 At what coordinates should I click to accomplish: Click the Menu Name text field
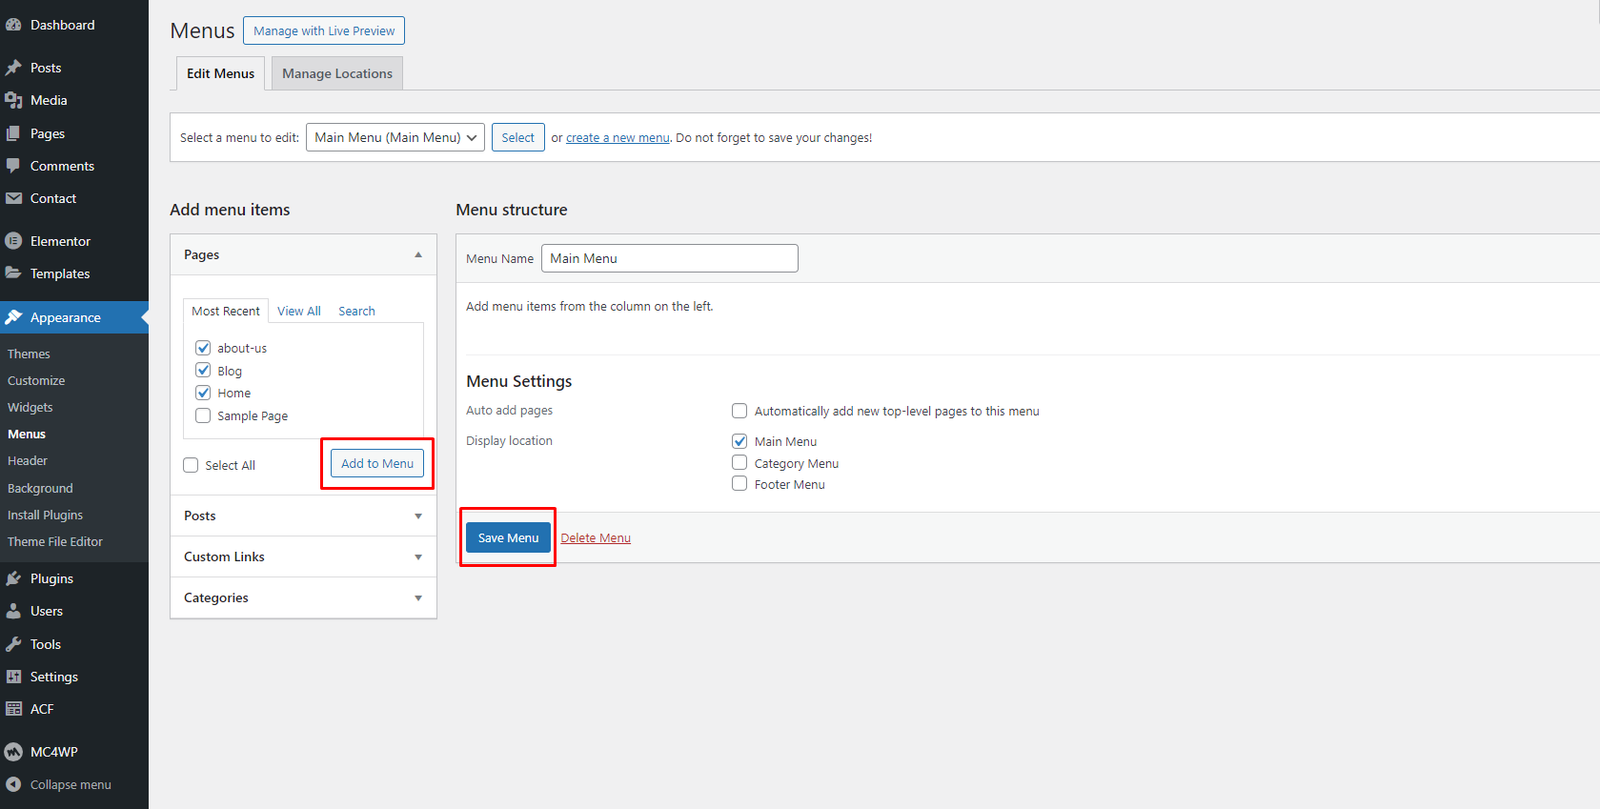pos(669,258)
